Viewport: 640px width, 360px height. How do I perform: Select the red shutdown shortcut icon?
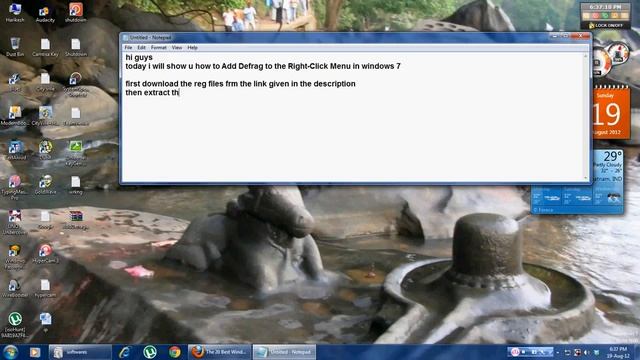click(x=76, y=12)
